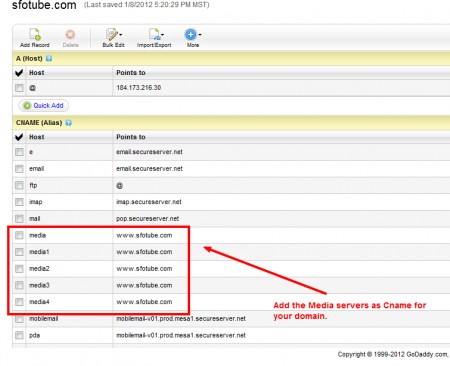The width and height of the screenshot is (450, 366).
Task: Click help icon beside A (Host)
Action: click(x=49, y=58)
